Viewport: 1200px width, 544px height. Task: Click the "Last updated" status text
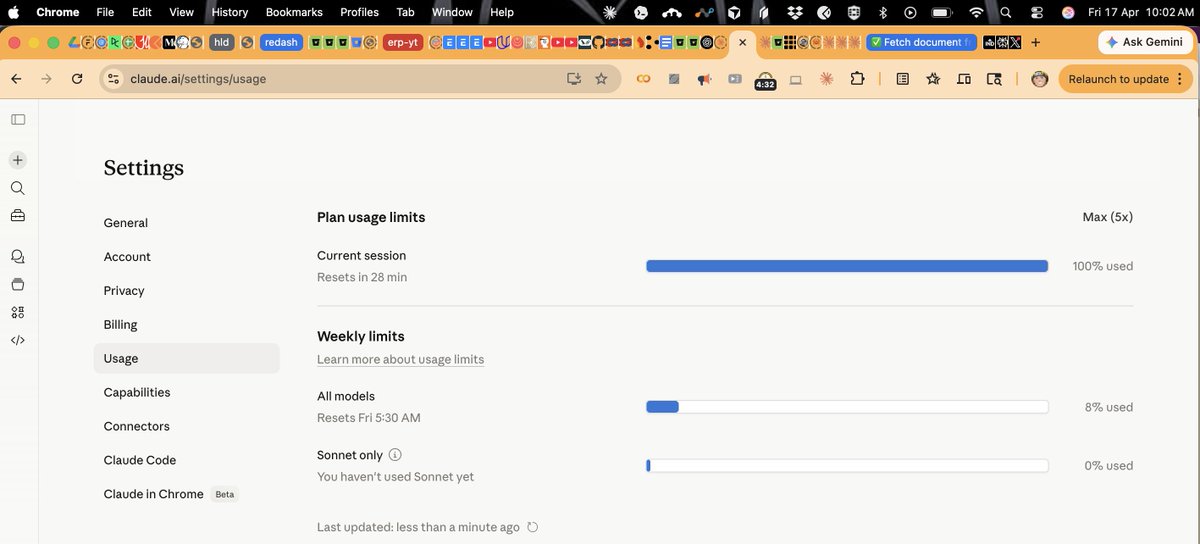pos(418,527)
